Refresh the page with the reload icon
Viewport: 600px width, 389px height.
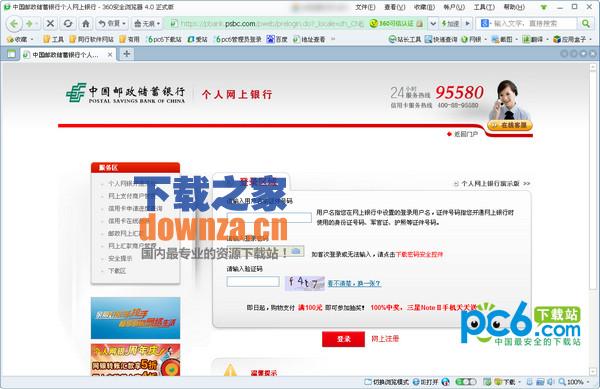tap(68, 24)
